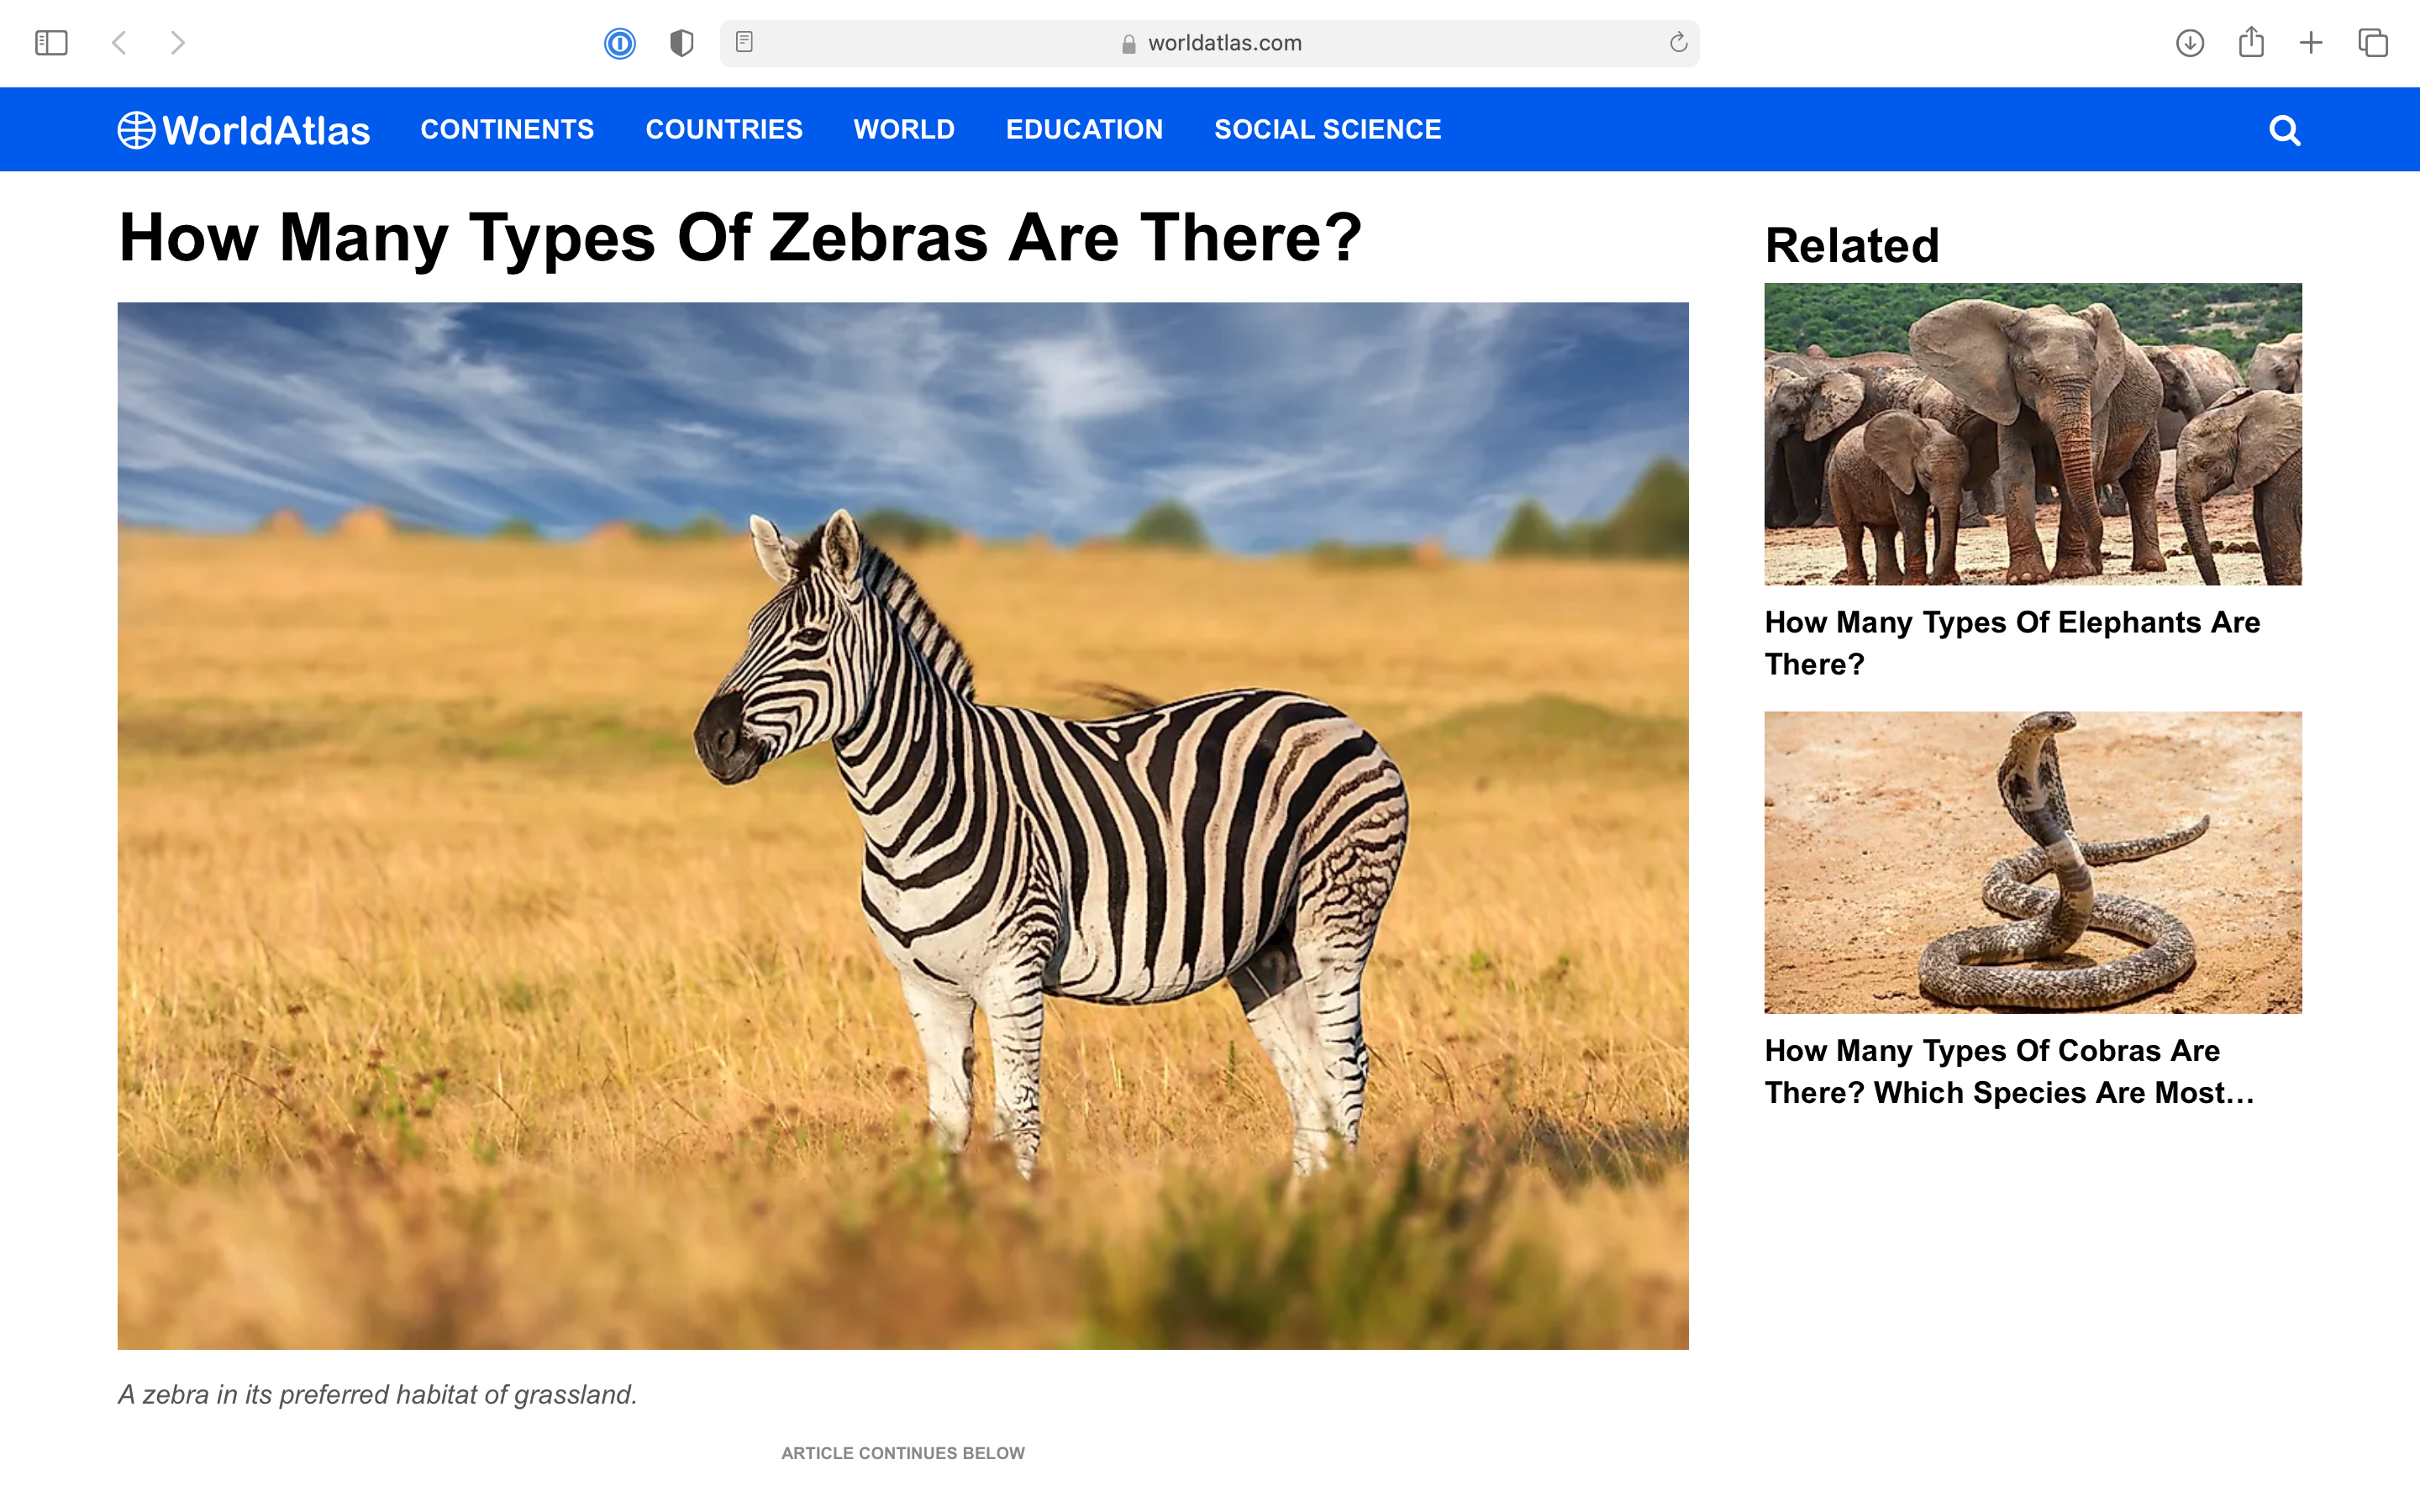The width and height of the screenshot is (2420, 1512).
Task: Open the 1Password extension icon
Action: [x=620, y=43]
